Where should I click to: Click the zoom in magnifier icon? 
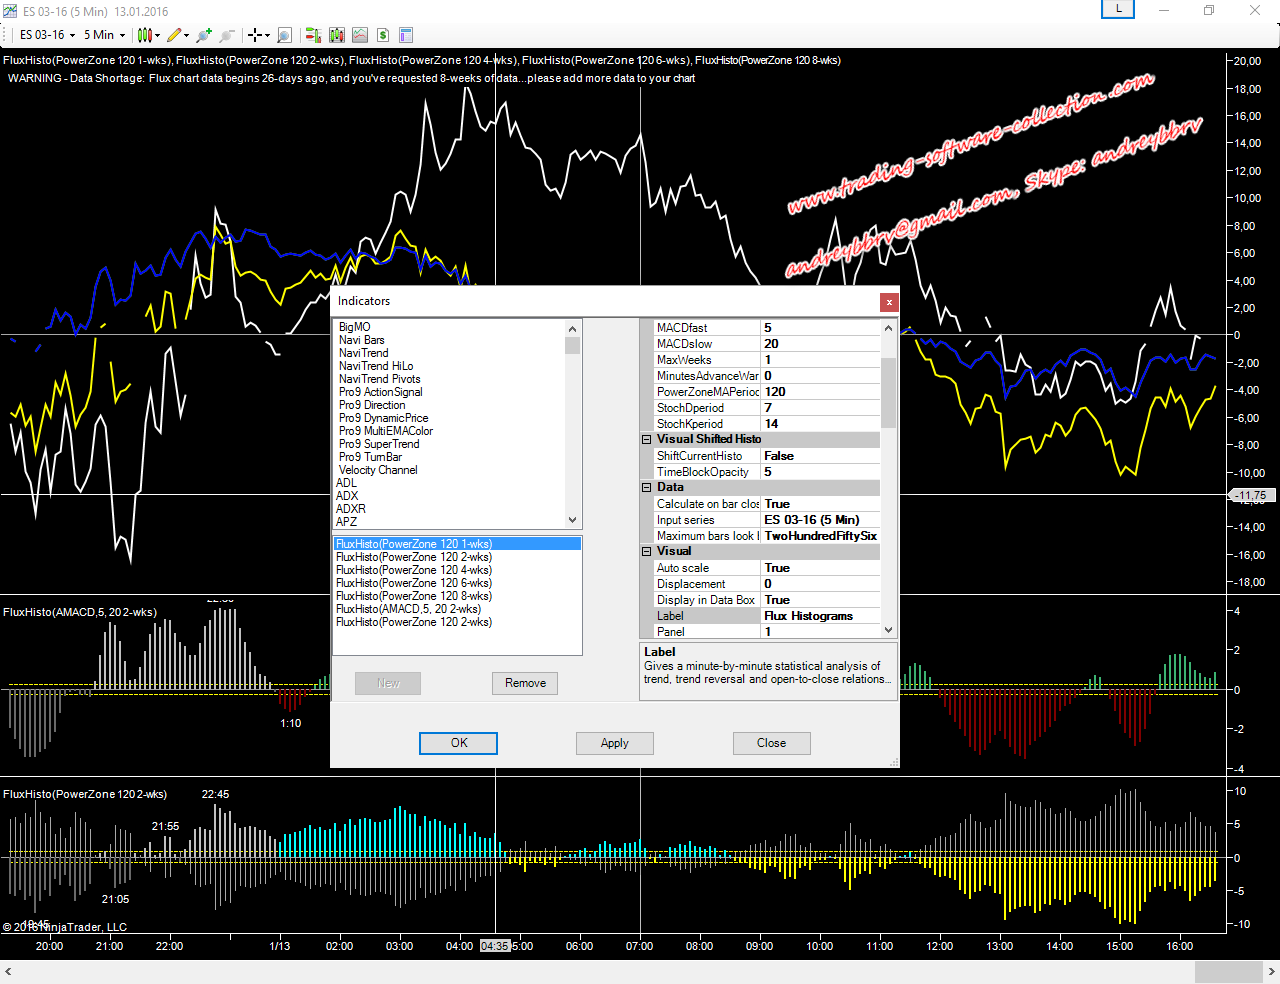(x=204, y=35)
